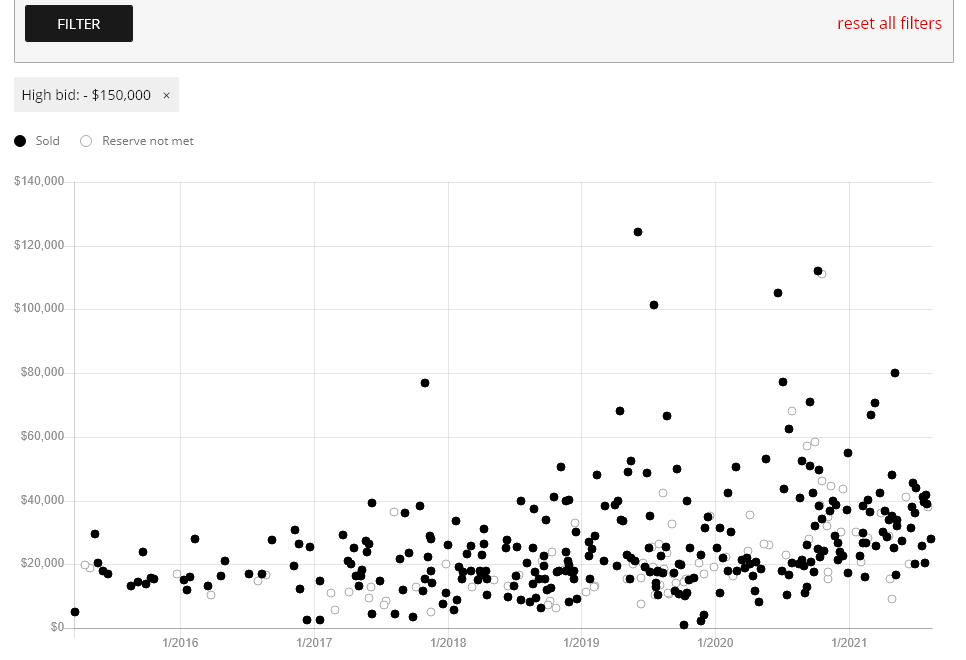The width and height of the screenshot is (966, 660).
Task: Select the sold point near $66,000 in mid 2019
Action: [x=667, y=416]
